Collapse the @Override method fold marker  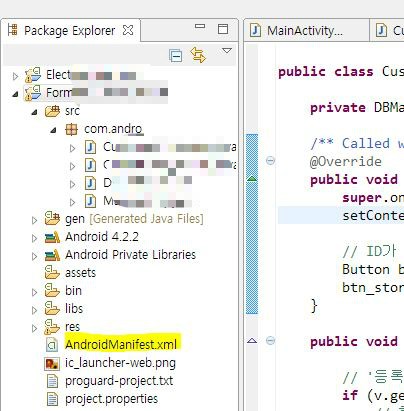pyautogui.click(x=270, y=161)
